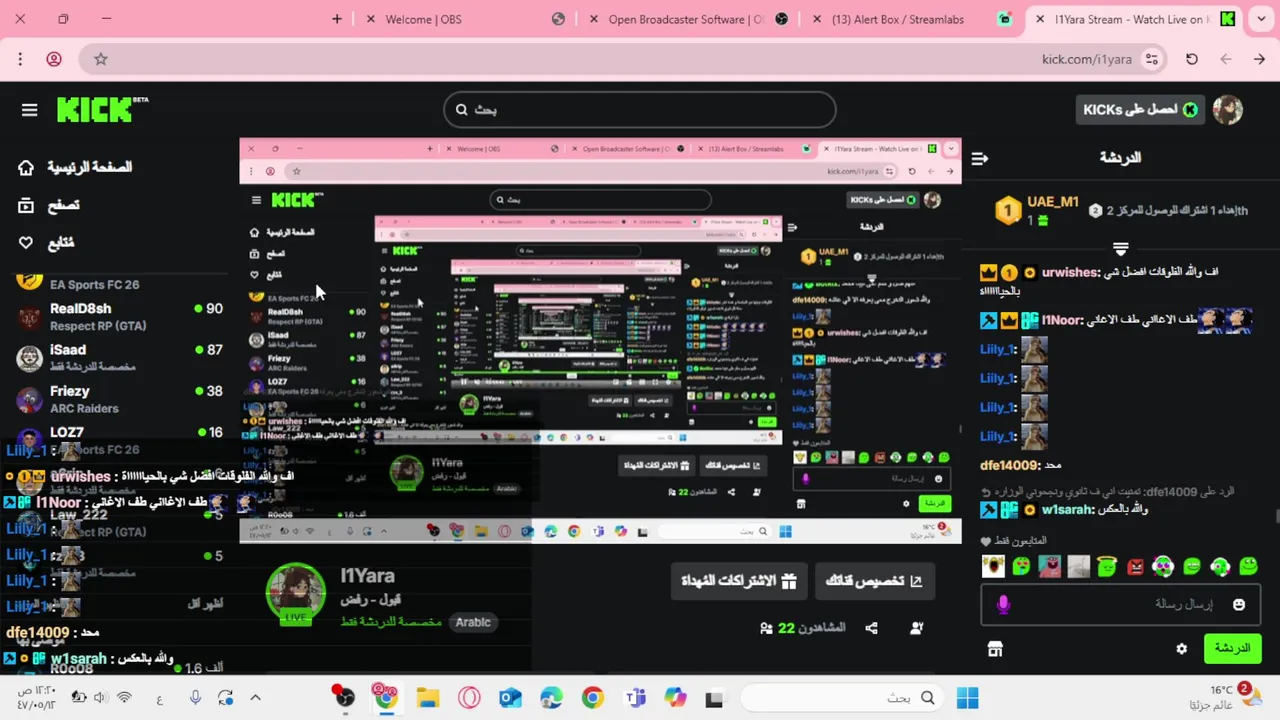Open iSaad channel in sidebar
The height and width of the screenshot is (720, 1280).
tap(120, 358)
